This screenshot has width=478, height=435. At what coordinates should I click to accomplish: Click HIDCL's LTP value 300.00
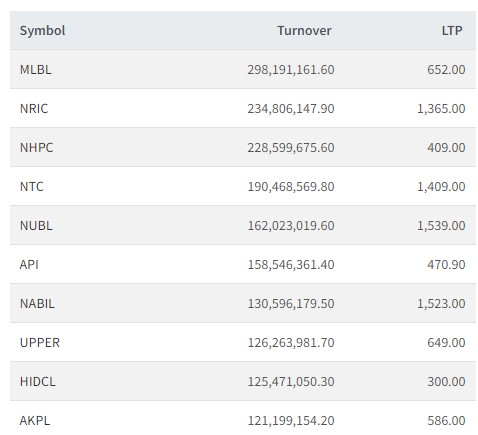[446, 382]
